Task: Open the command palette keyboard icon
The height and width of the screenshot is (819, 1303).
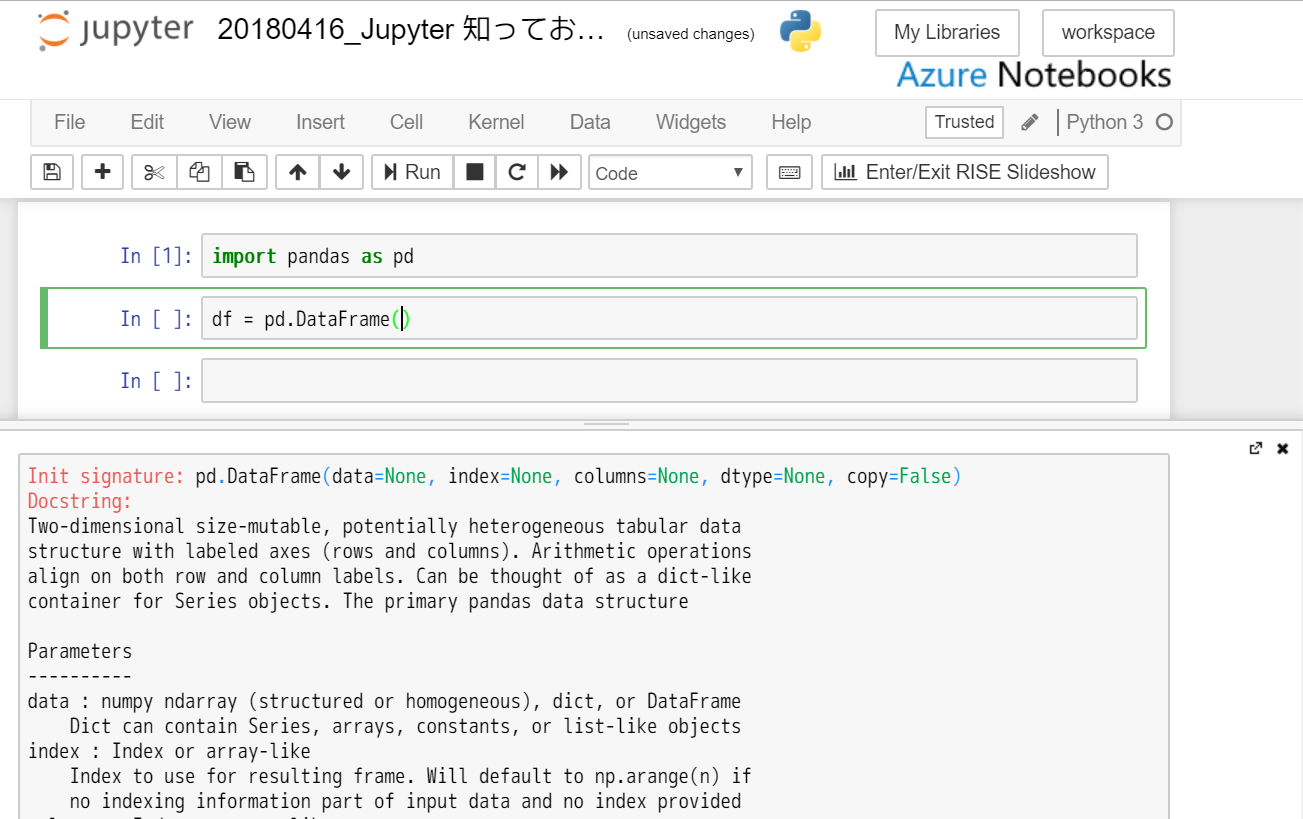Action: click(789, 172)
